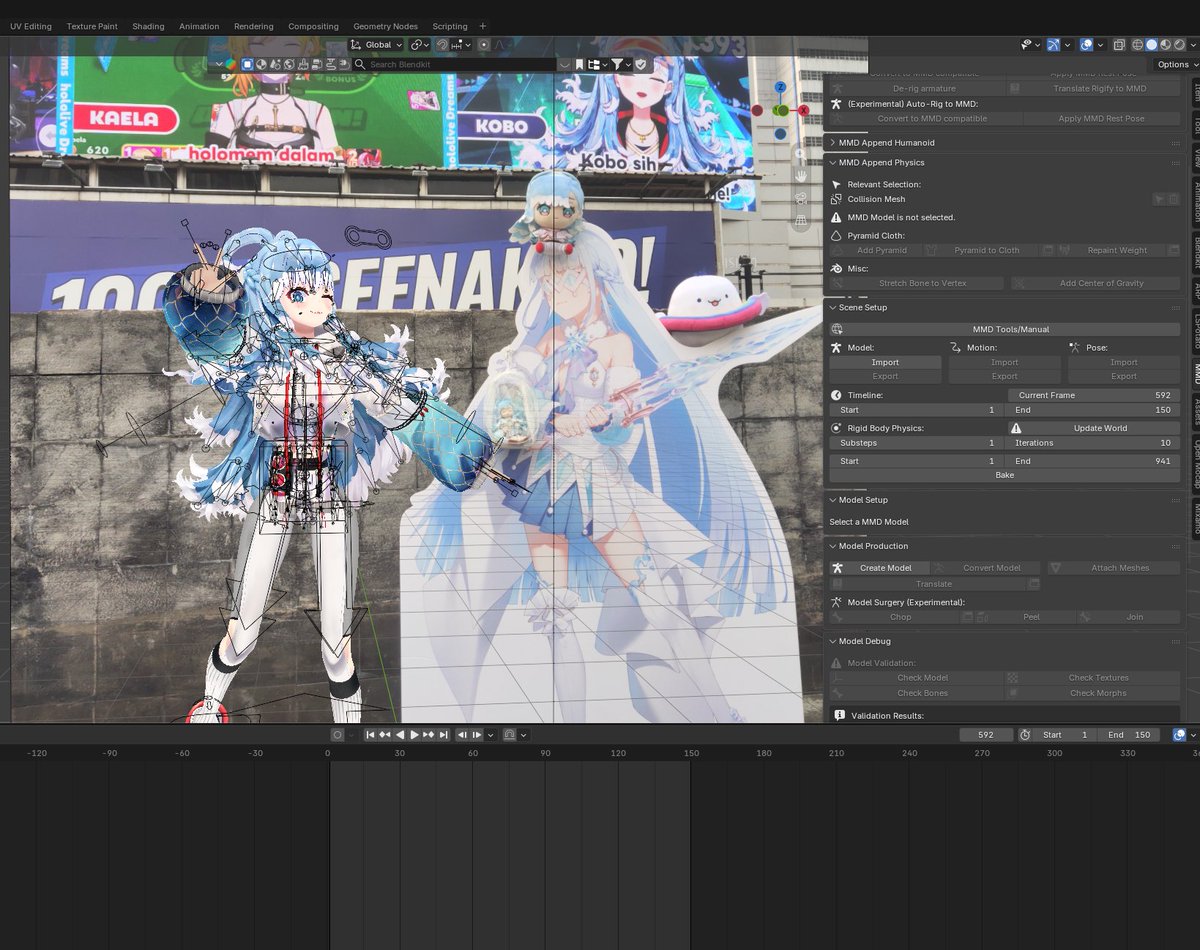
Task: Switch to material preview shading
Action: pos(1165,45)
